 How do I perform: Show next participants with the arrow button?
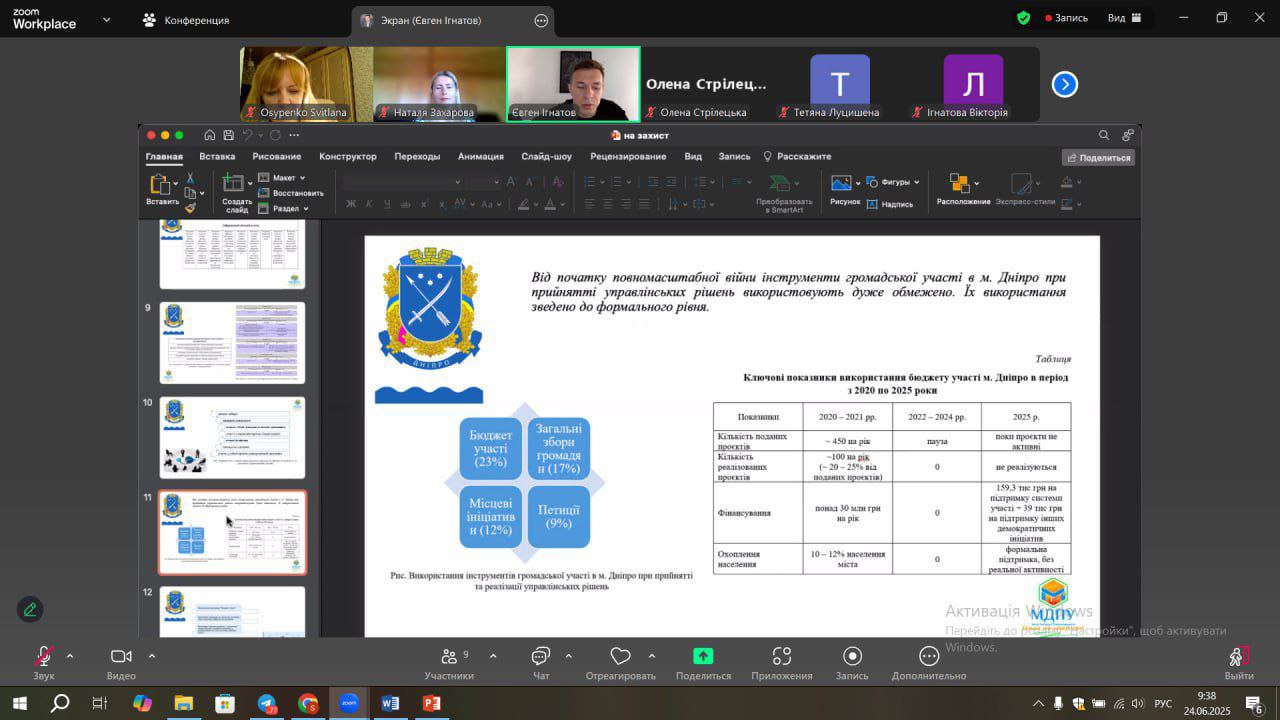[x=1065, y=85]
